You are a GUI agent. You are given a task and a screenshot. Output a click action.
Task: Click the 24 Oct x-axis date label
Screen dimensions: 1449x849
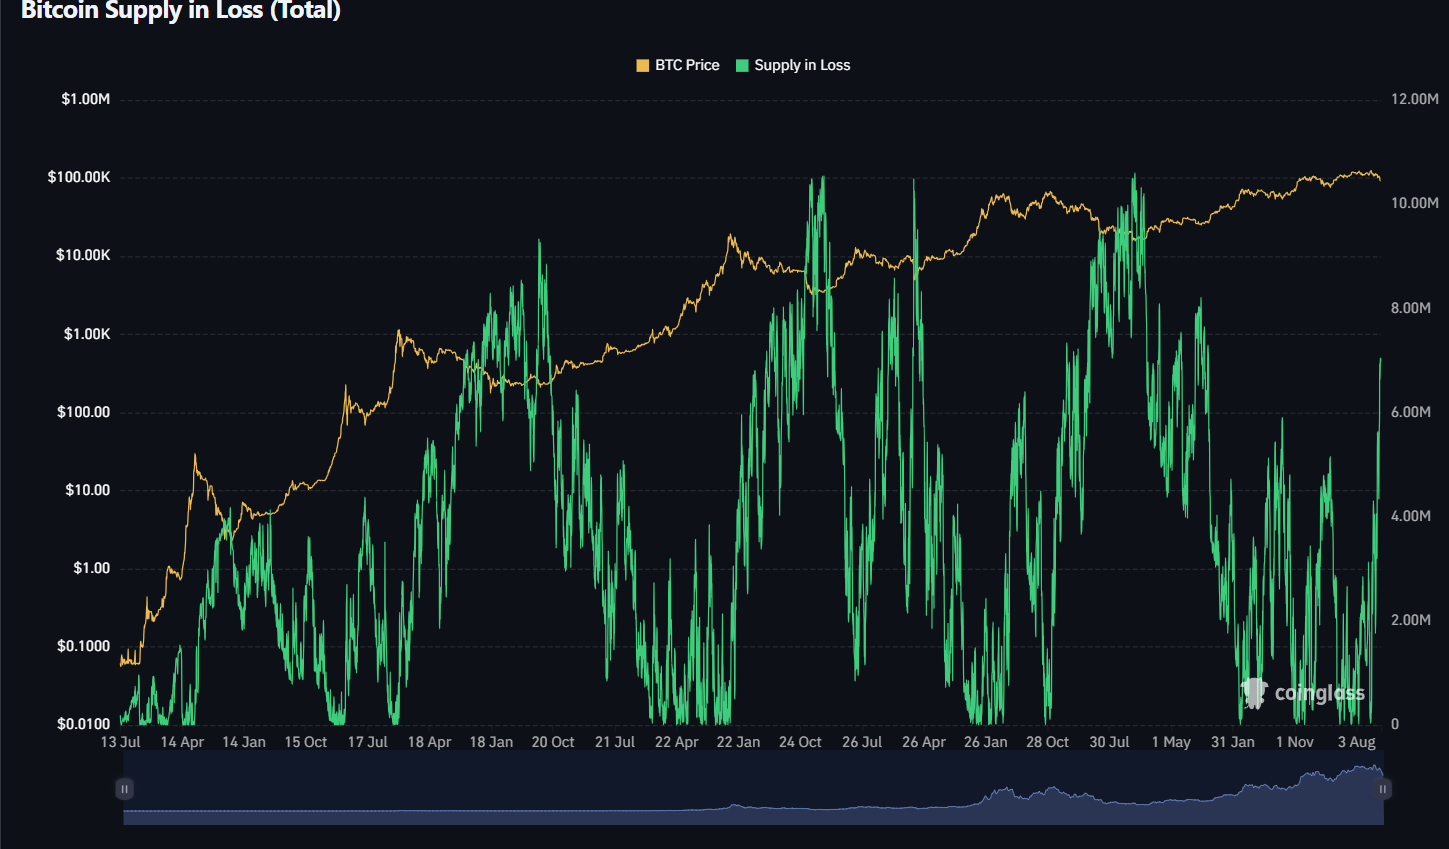coord(800,742)
